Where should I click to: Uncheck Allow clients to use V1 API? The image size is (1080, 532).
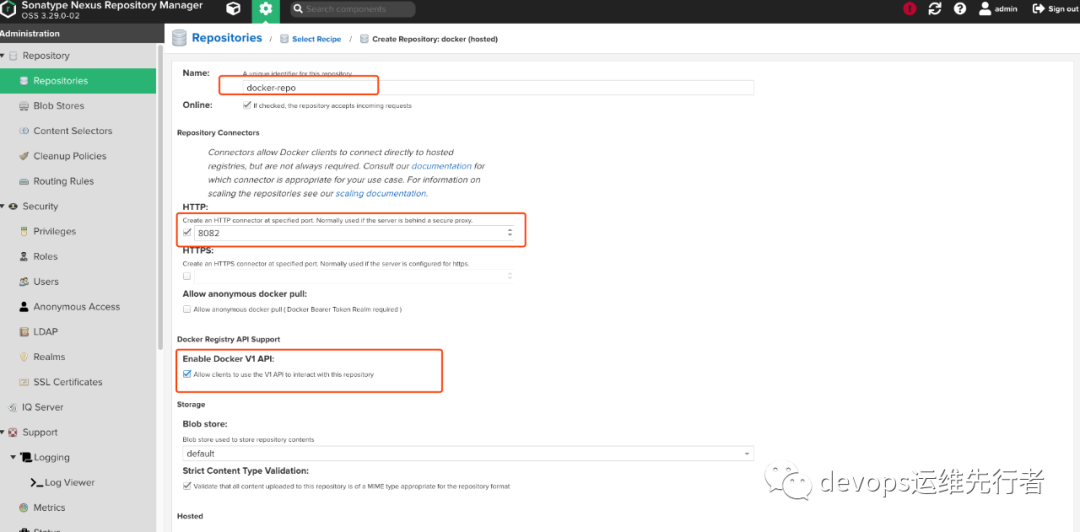pos(187,374)
